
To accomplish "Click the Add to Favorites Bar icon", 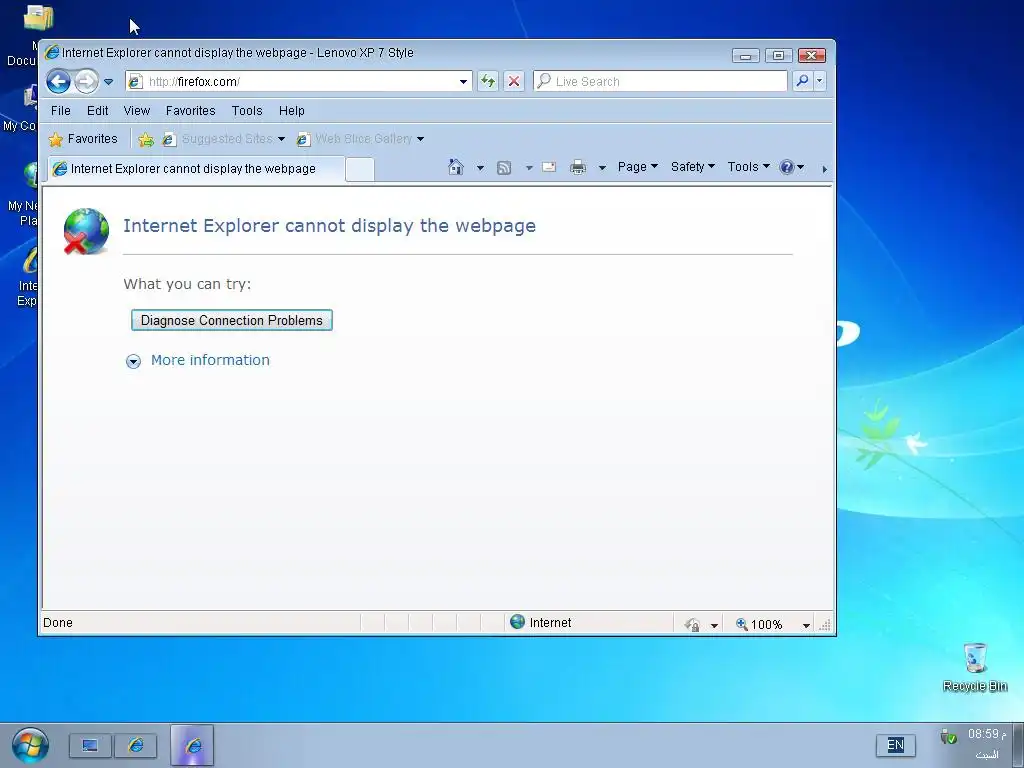I will tap(146, 139).
